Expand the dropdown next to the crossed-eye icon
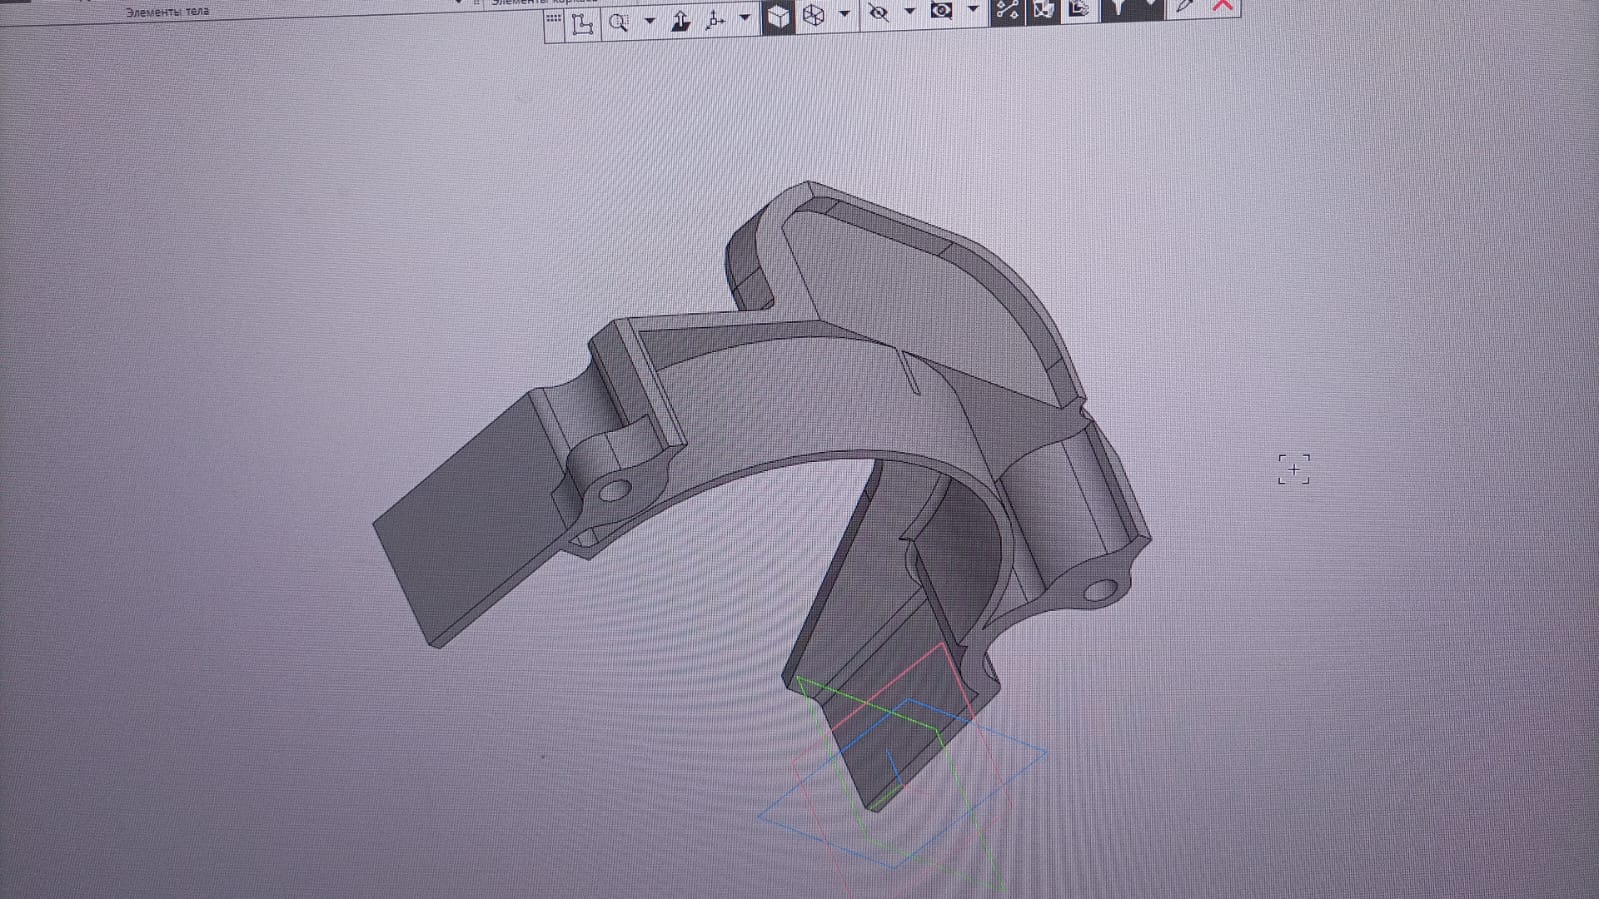 click(909, 12)
